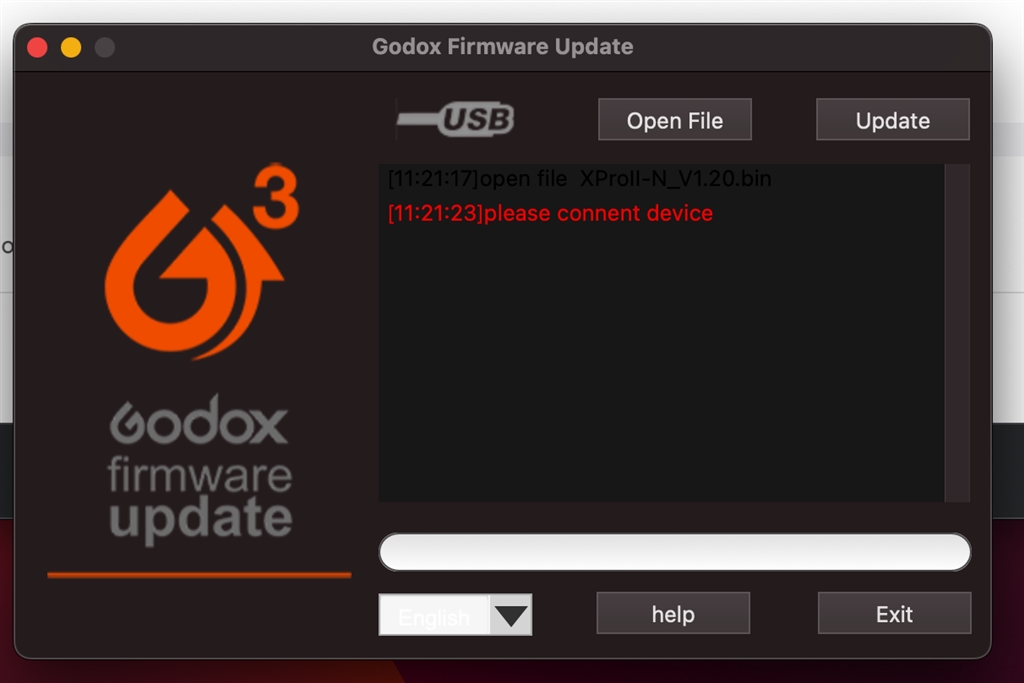The image size is (1024, 683).
Task: Exit the firmware updater
Action: point(894,613)
